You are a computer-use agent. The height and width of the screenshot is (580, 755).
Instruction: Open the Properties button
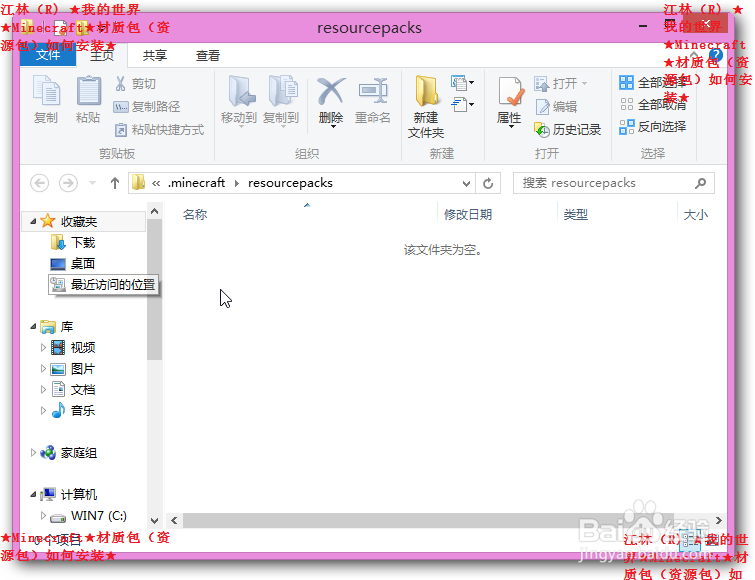(x=509, y=101)
